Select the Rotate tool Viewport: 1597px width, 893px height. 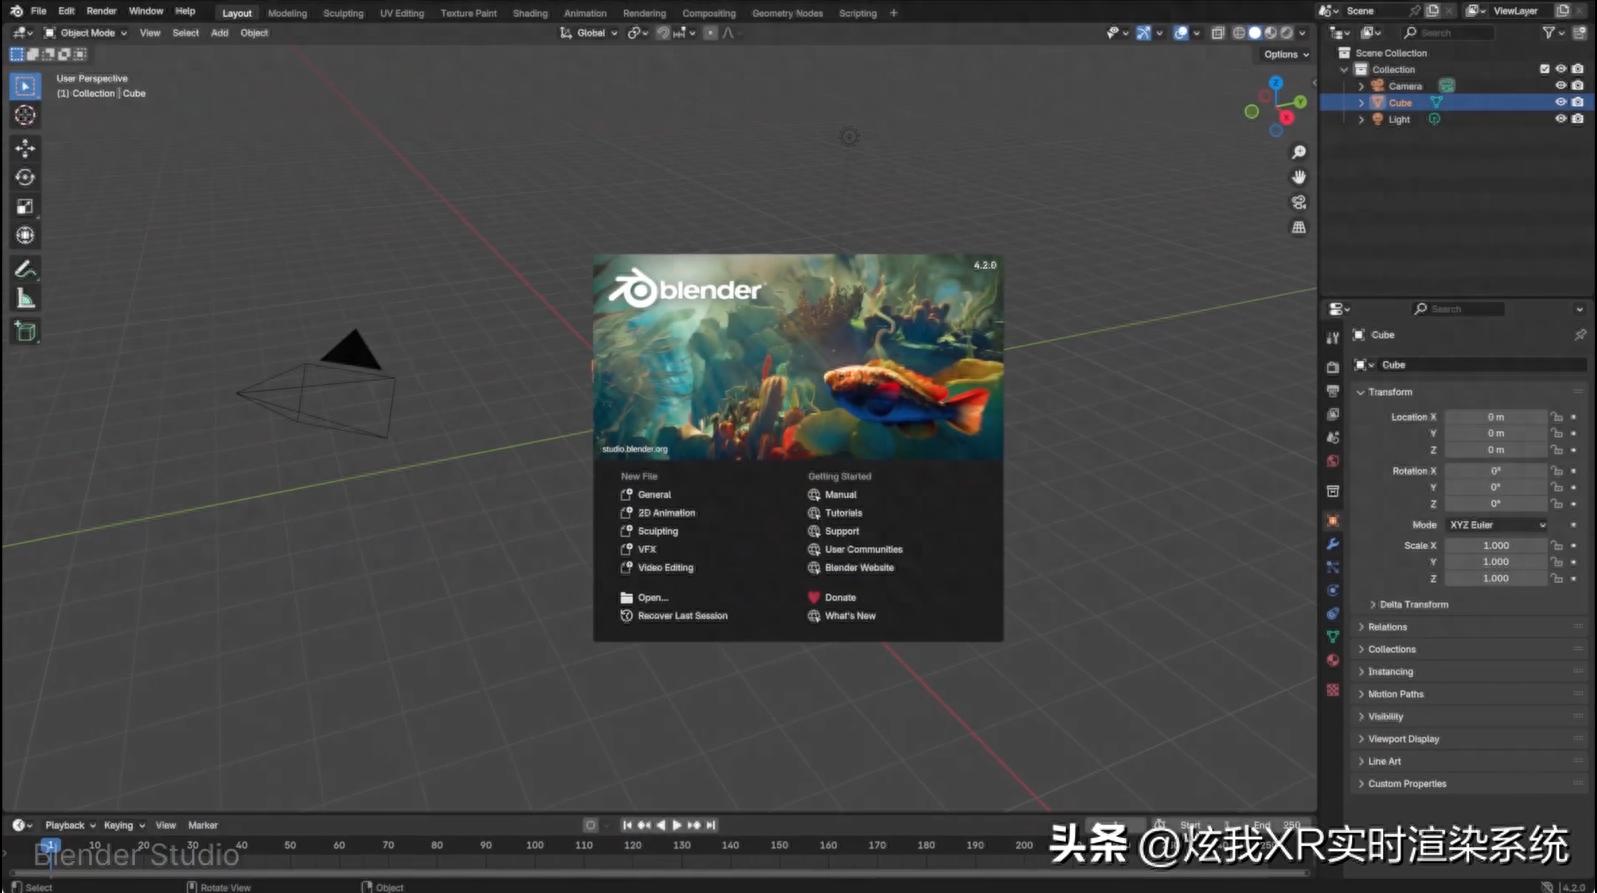point(25,177)
